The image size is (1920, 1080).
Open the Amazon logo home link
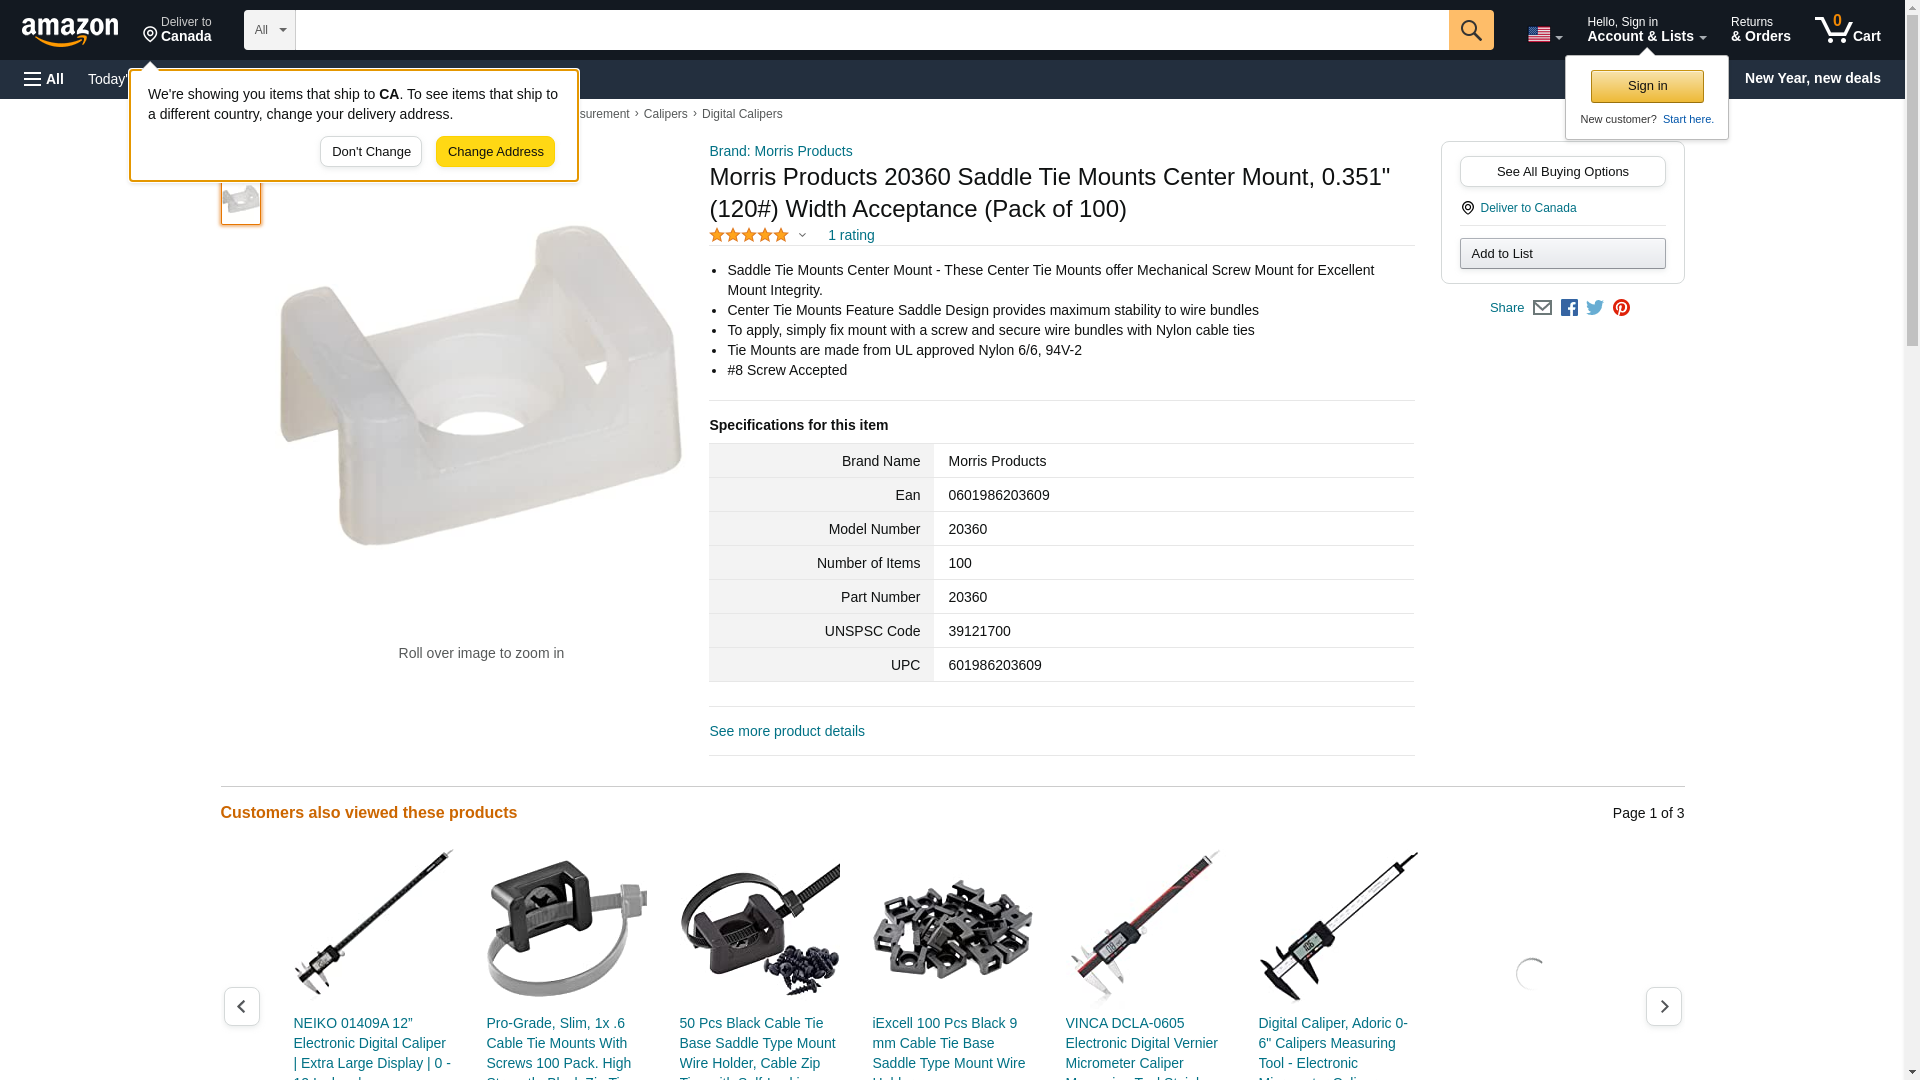pos(70,31)
